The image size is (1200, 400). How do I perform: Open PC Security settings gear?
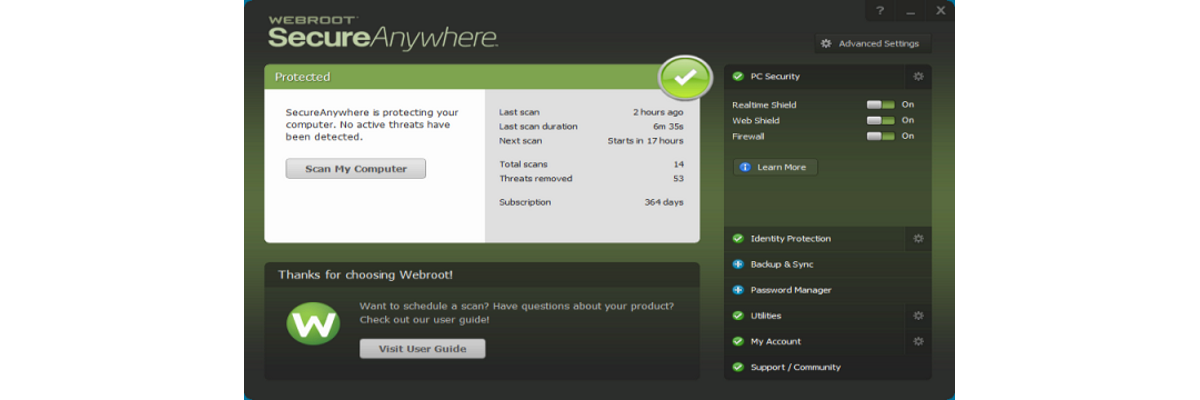918,76
